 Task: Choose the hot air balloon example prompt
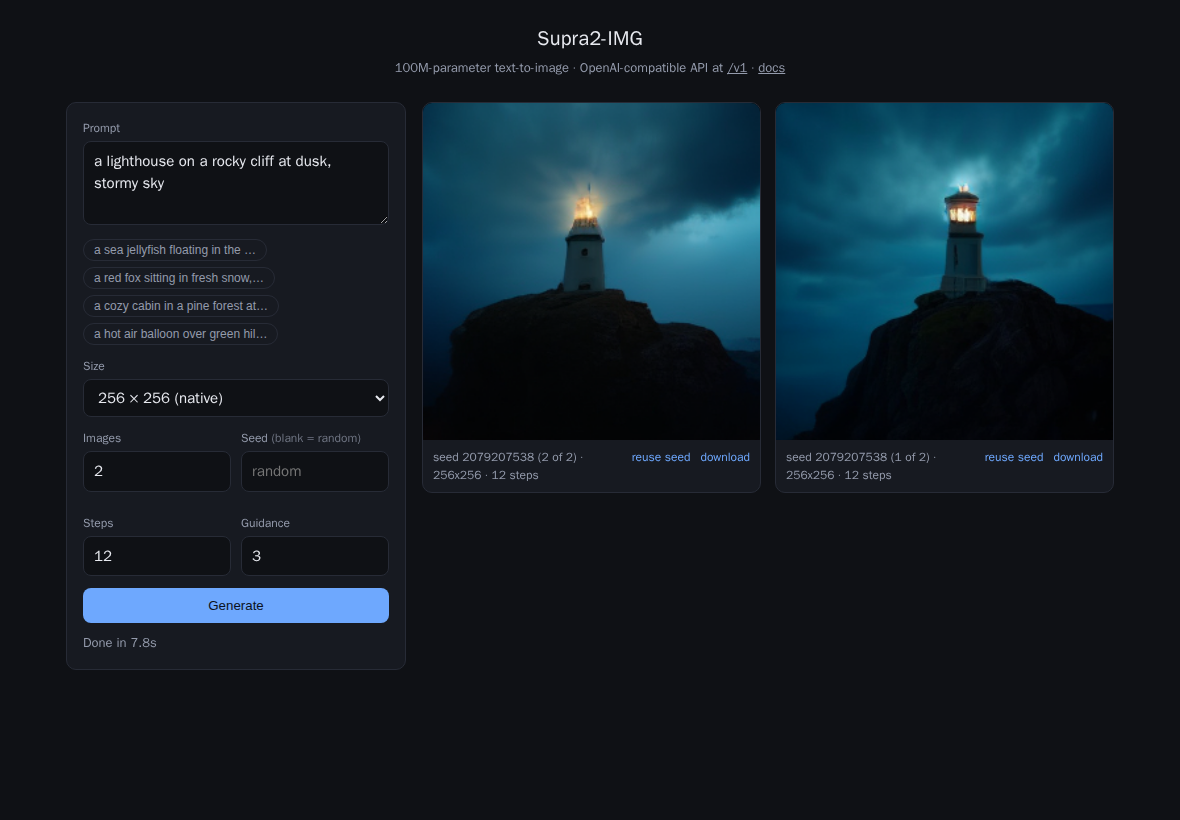(180, 334)
